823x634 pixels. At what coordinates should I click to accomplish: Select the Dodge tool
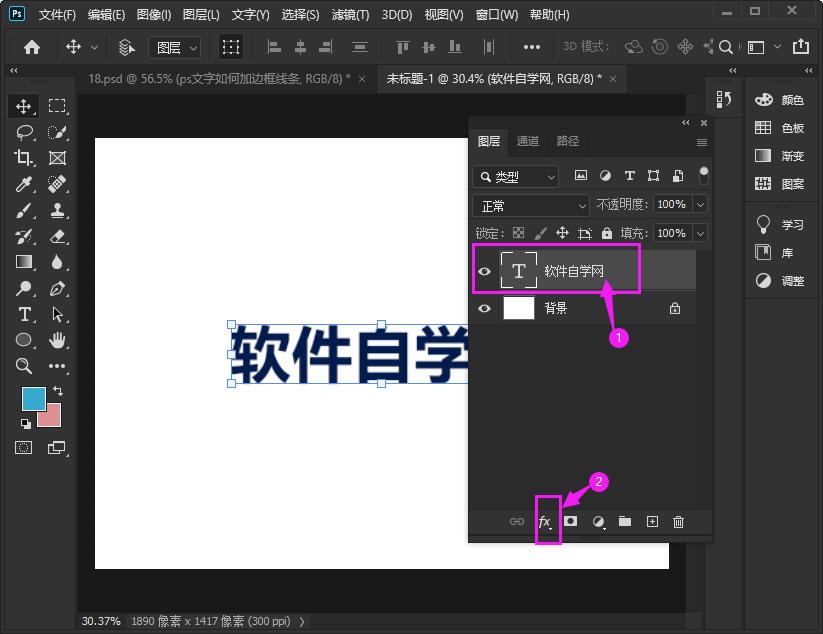click(x=24, y=288)
